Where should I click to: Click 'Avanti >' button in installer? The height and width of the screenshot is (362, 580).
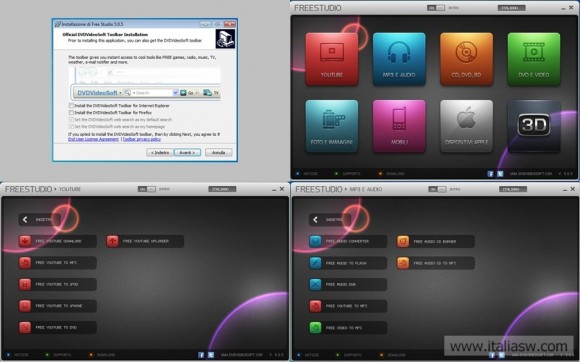[x=187, y=152]
